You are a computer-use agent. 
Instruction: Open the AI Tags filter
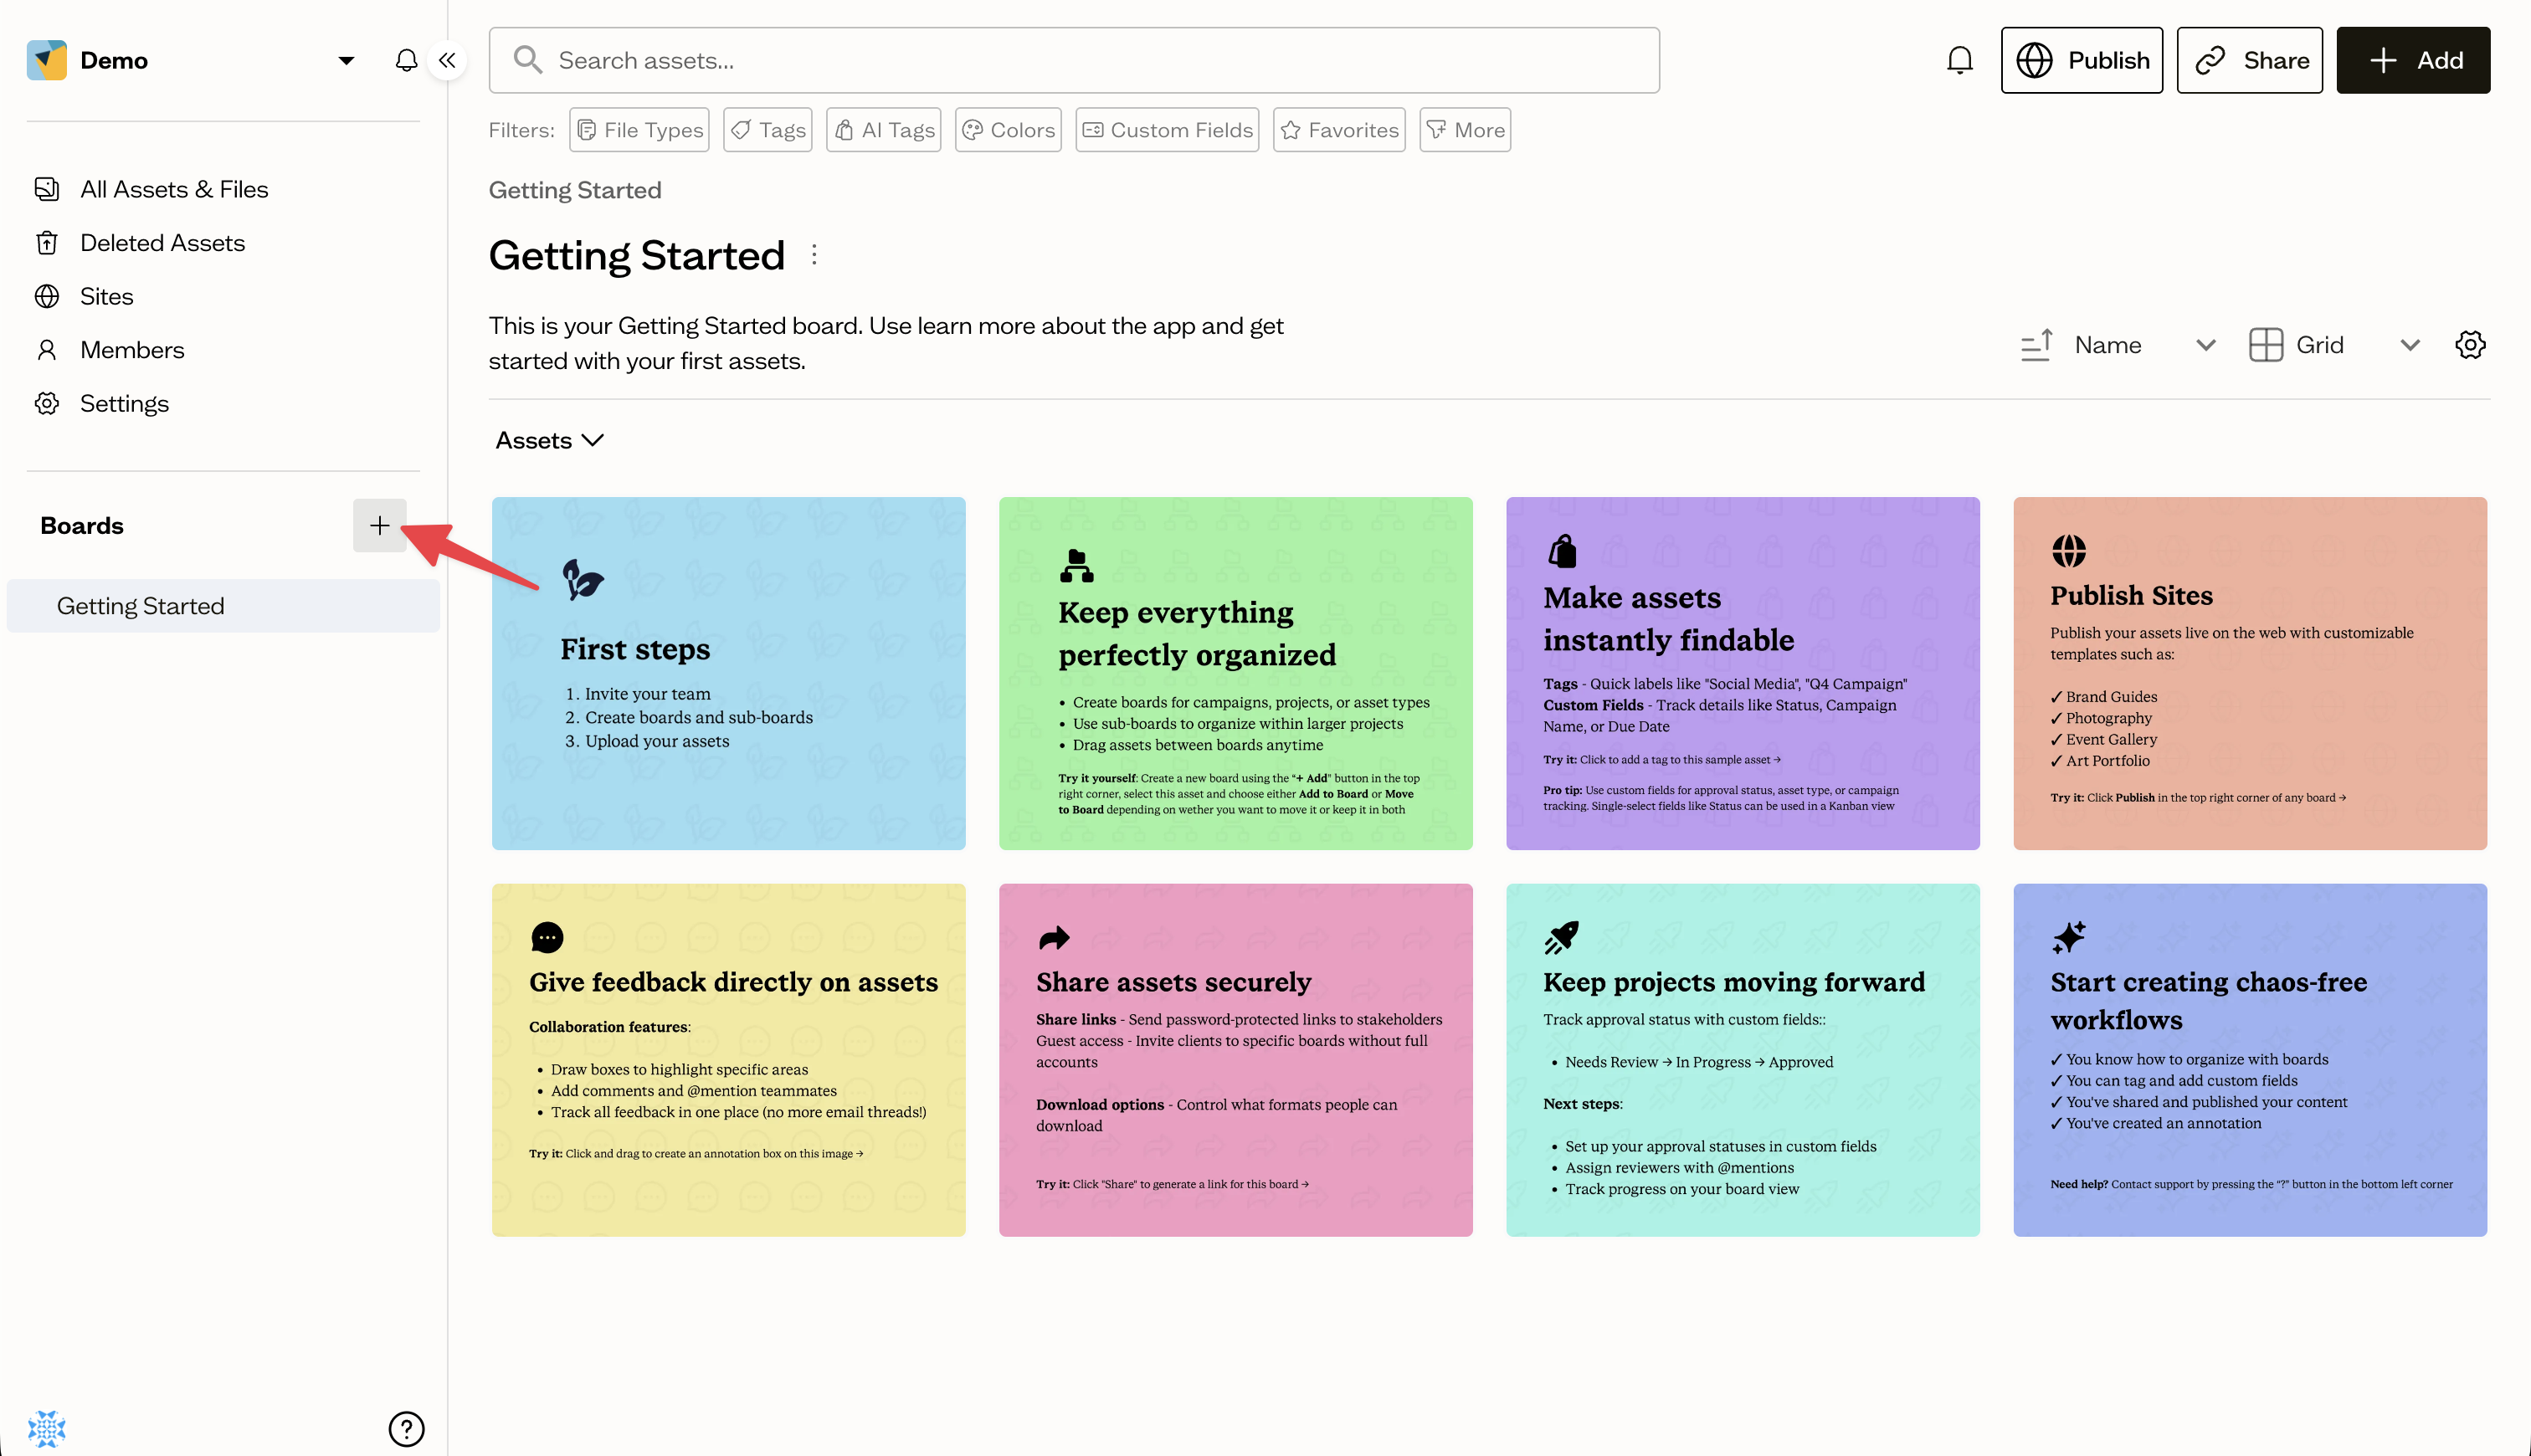click(x=883, y=130)
